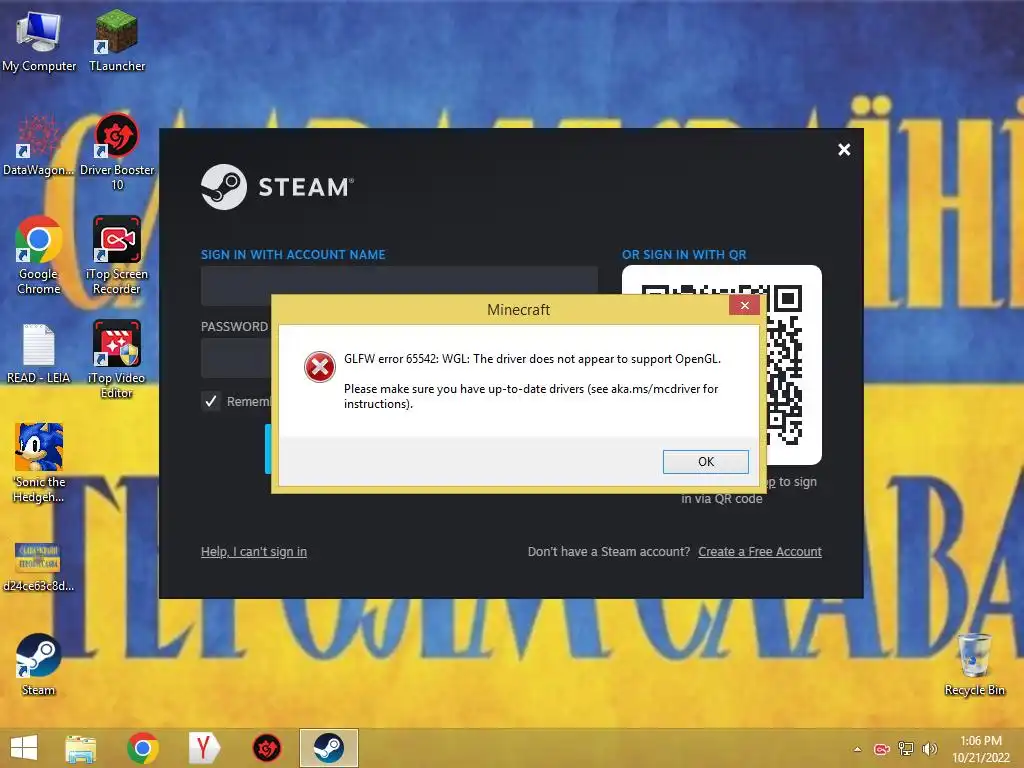Viewport: 1024px width, 768px height.
Task: Open network tray icon
Action: point(906,749)
